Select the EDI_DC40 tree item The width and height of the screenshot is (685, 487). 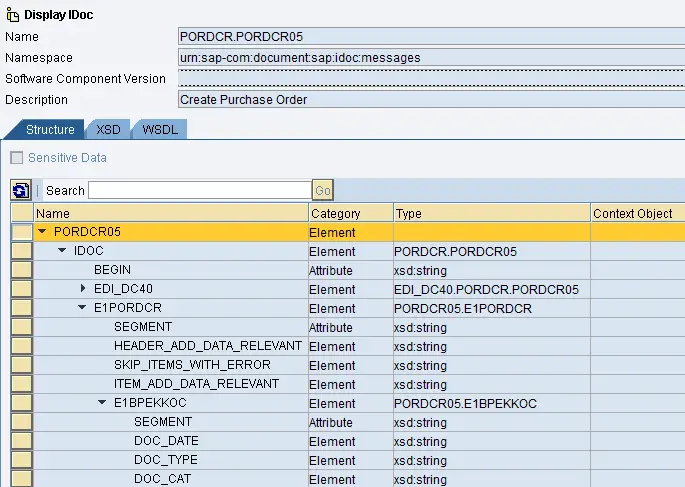(123, 289)
